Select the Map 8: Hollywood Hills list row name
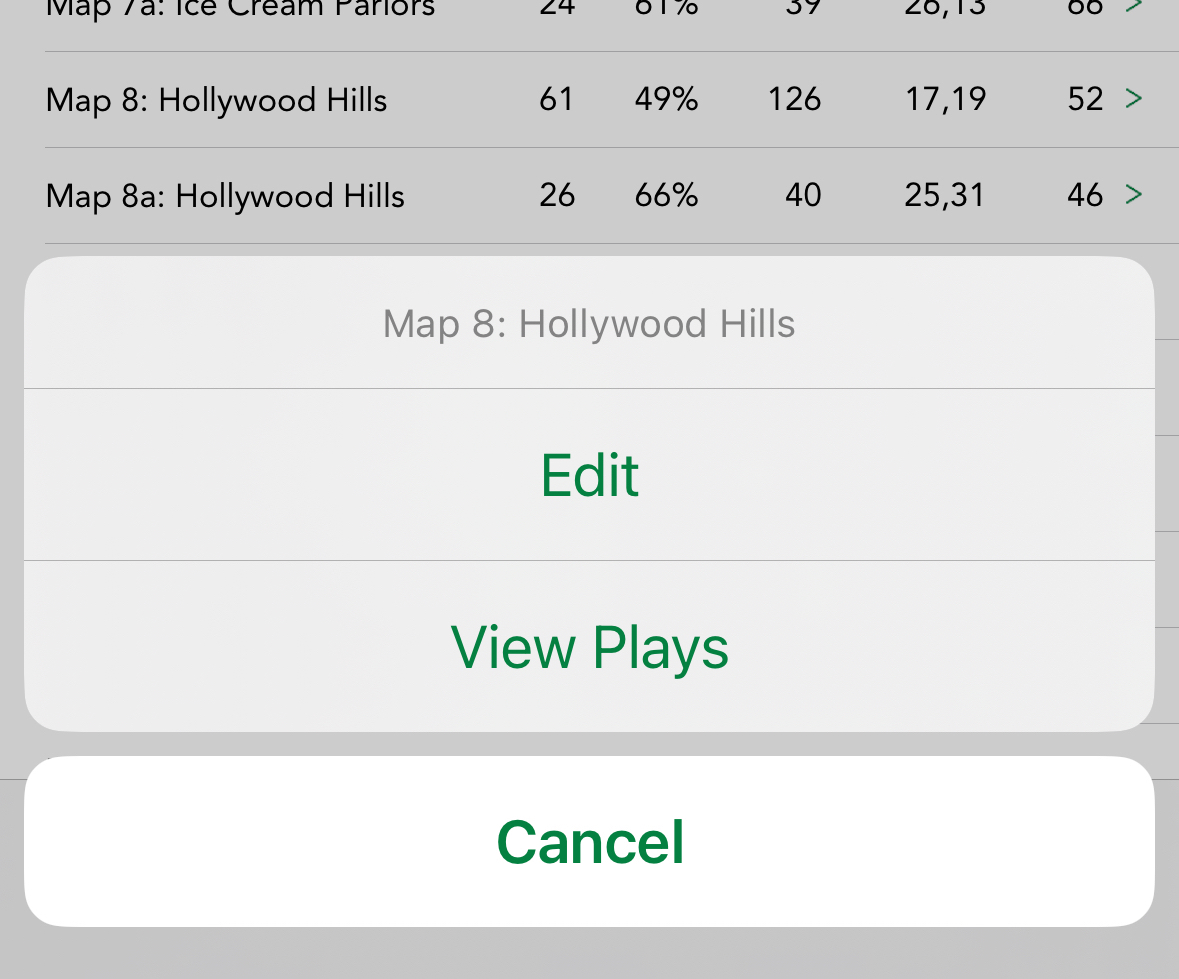Image resolution: width=1179 pixels, height=979 pixels. pos(216,100)
